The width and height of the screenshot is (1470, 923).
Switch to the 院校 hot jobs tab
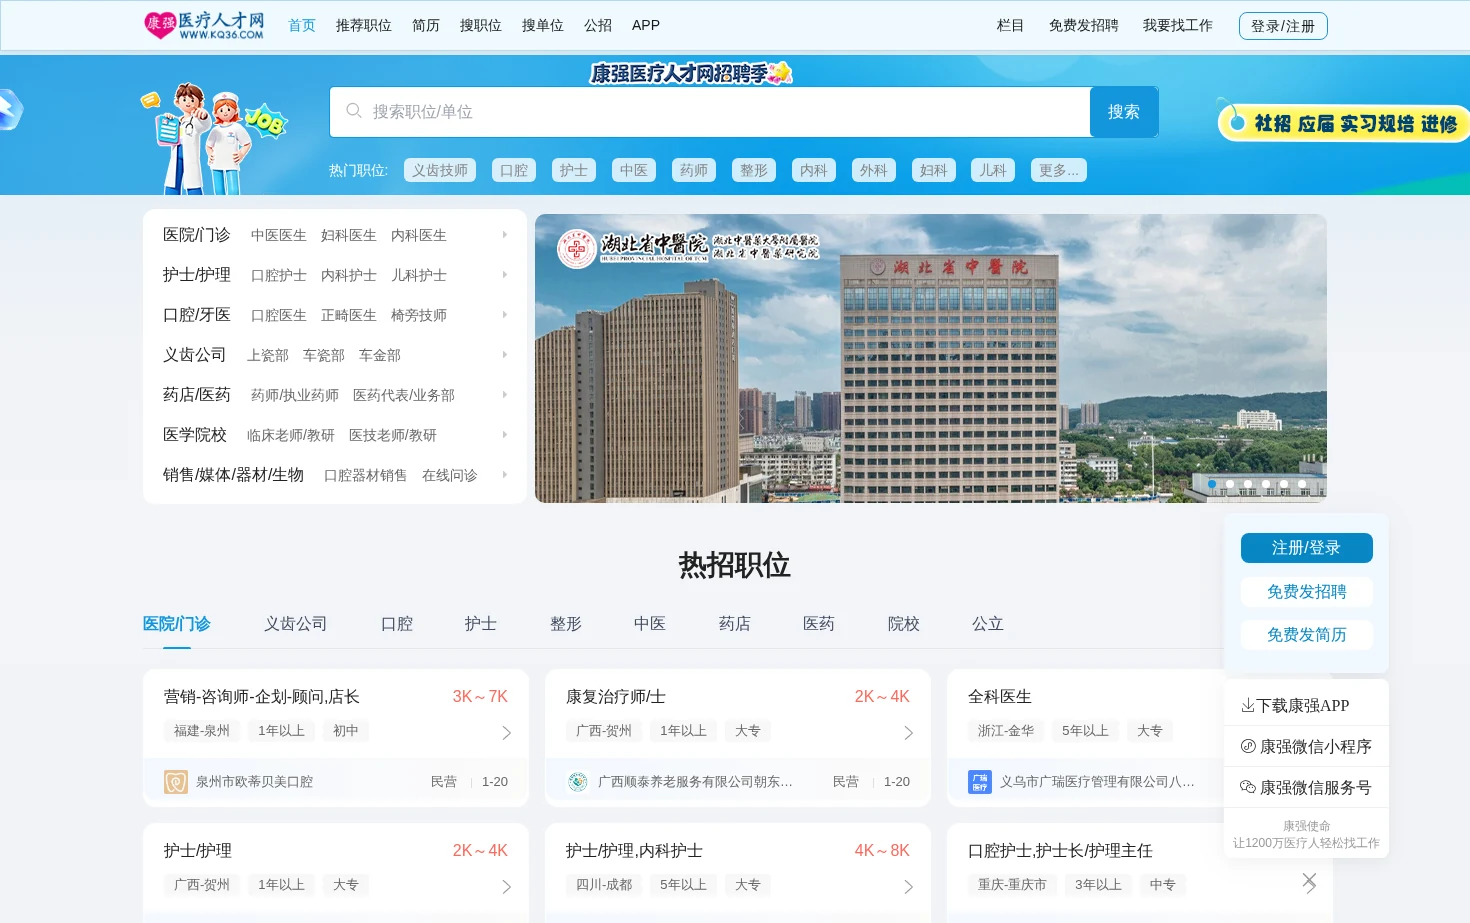coord(904,624)
